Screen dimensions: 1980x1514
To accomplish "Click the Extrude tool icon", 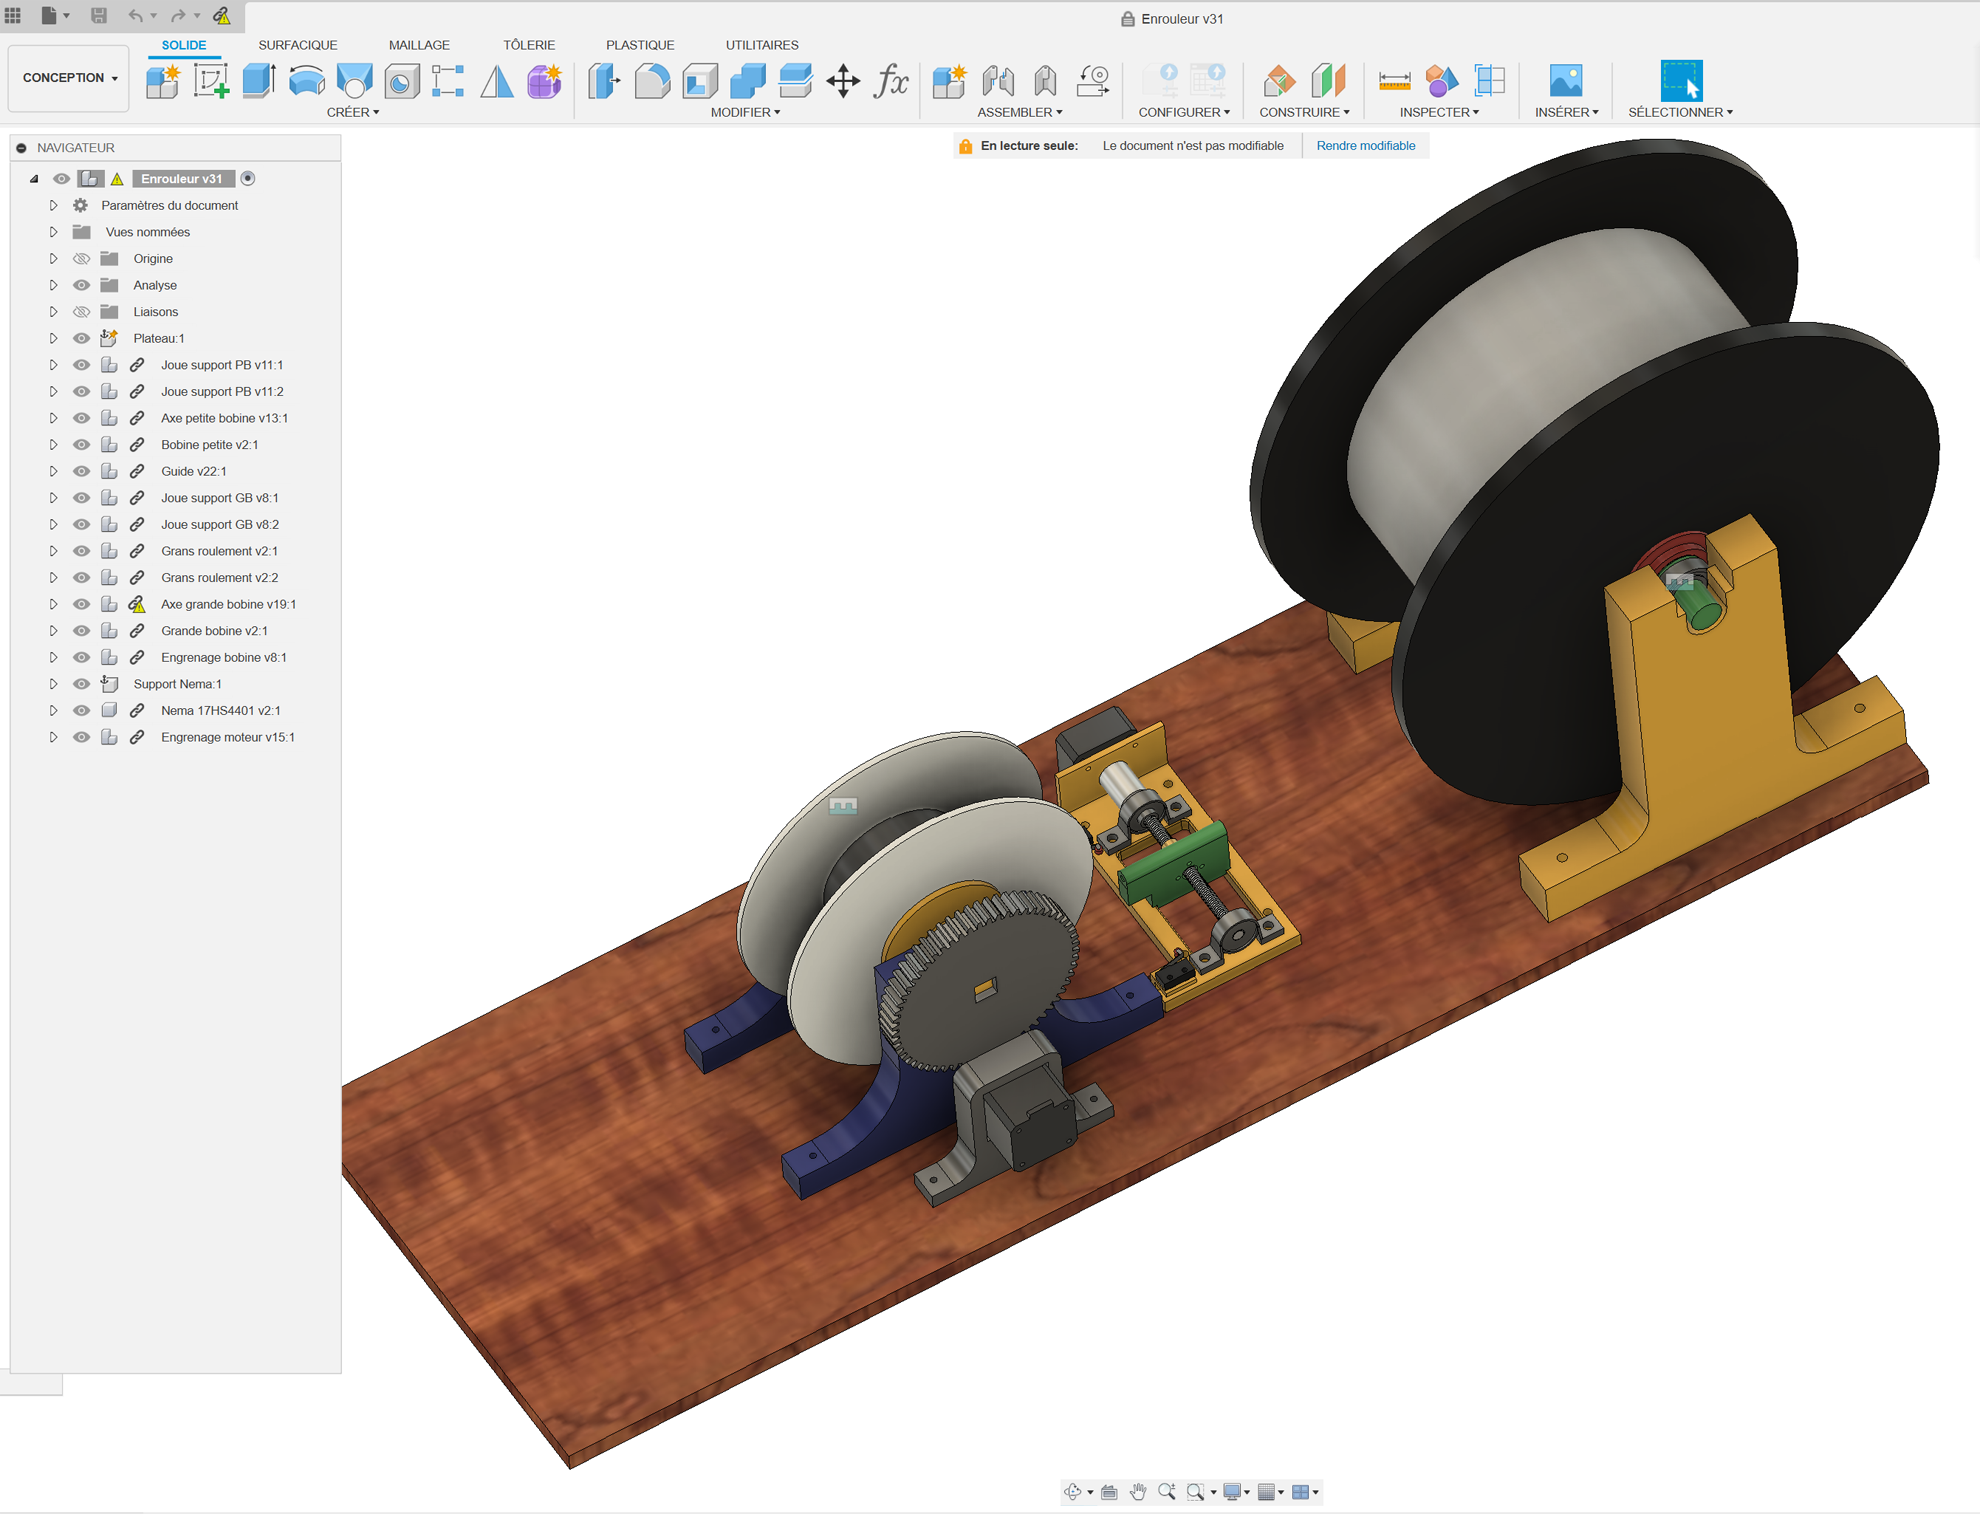I will (x=259, y=81).
